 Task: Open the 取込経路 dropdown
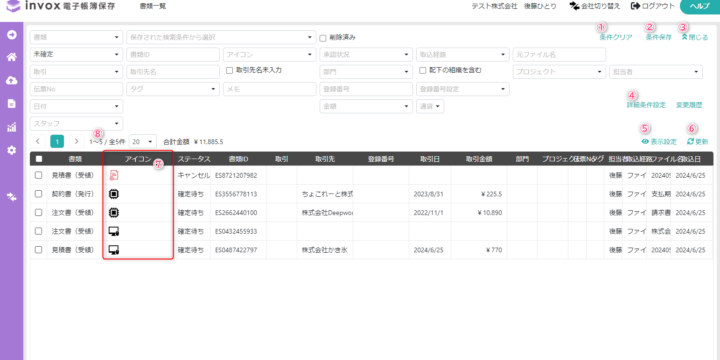462,55
